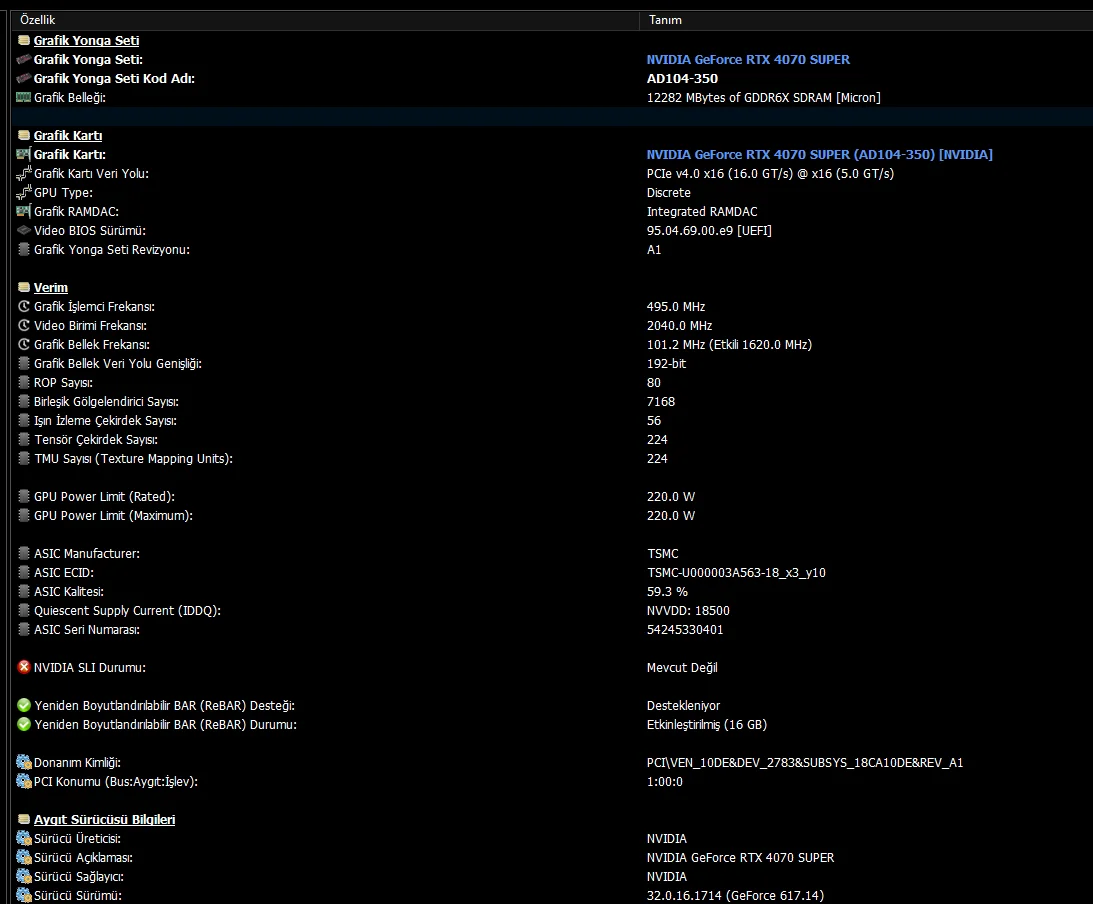Screen dimensions: 1093x904
Task: Select the driver version 32.0.16.1714 value
Action: [735, 896]
